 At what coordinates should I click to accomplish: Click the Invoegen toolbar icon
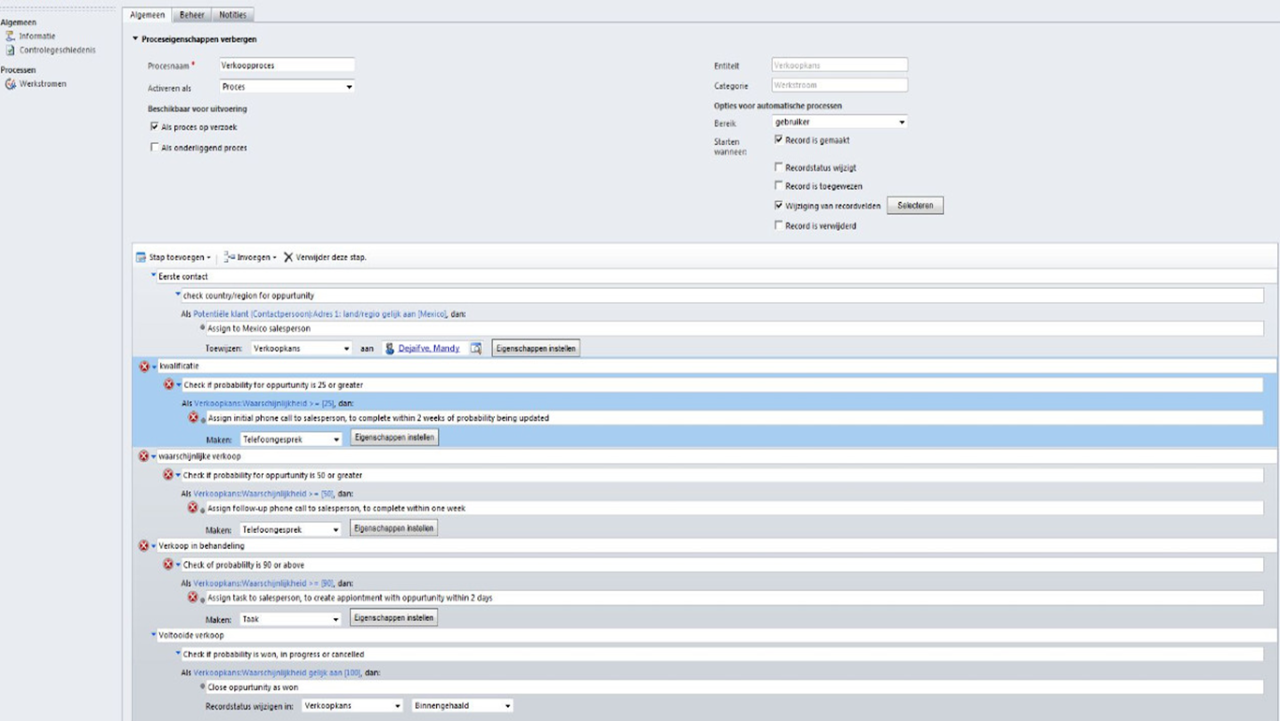229,257
